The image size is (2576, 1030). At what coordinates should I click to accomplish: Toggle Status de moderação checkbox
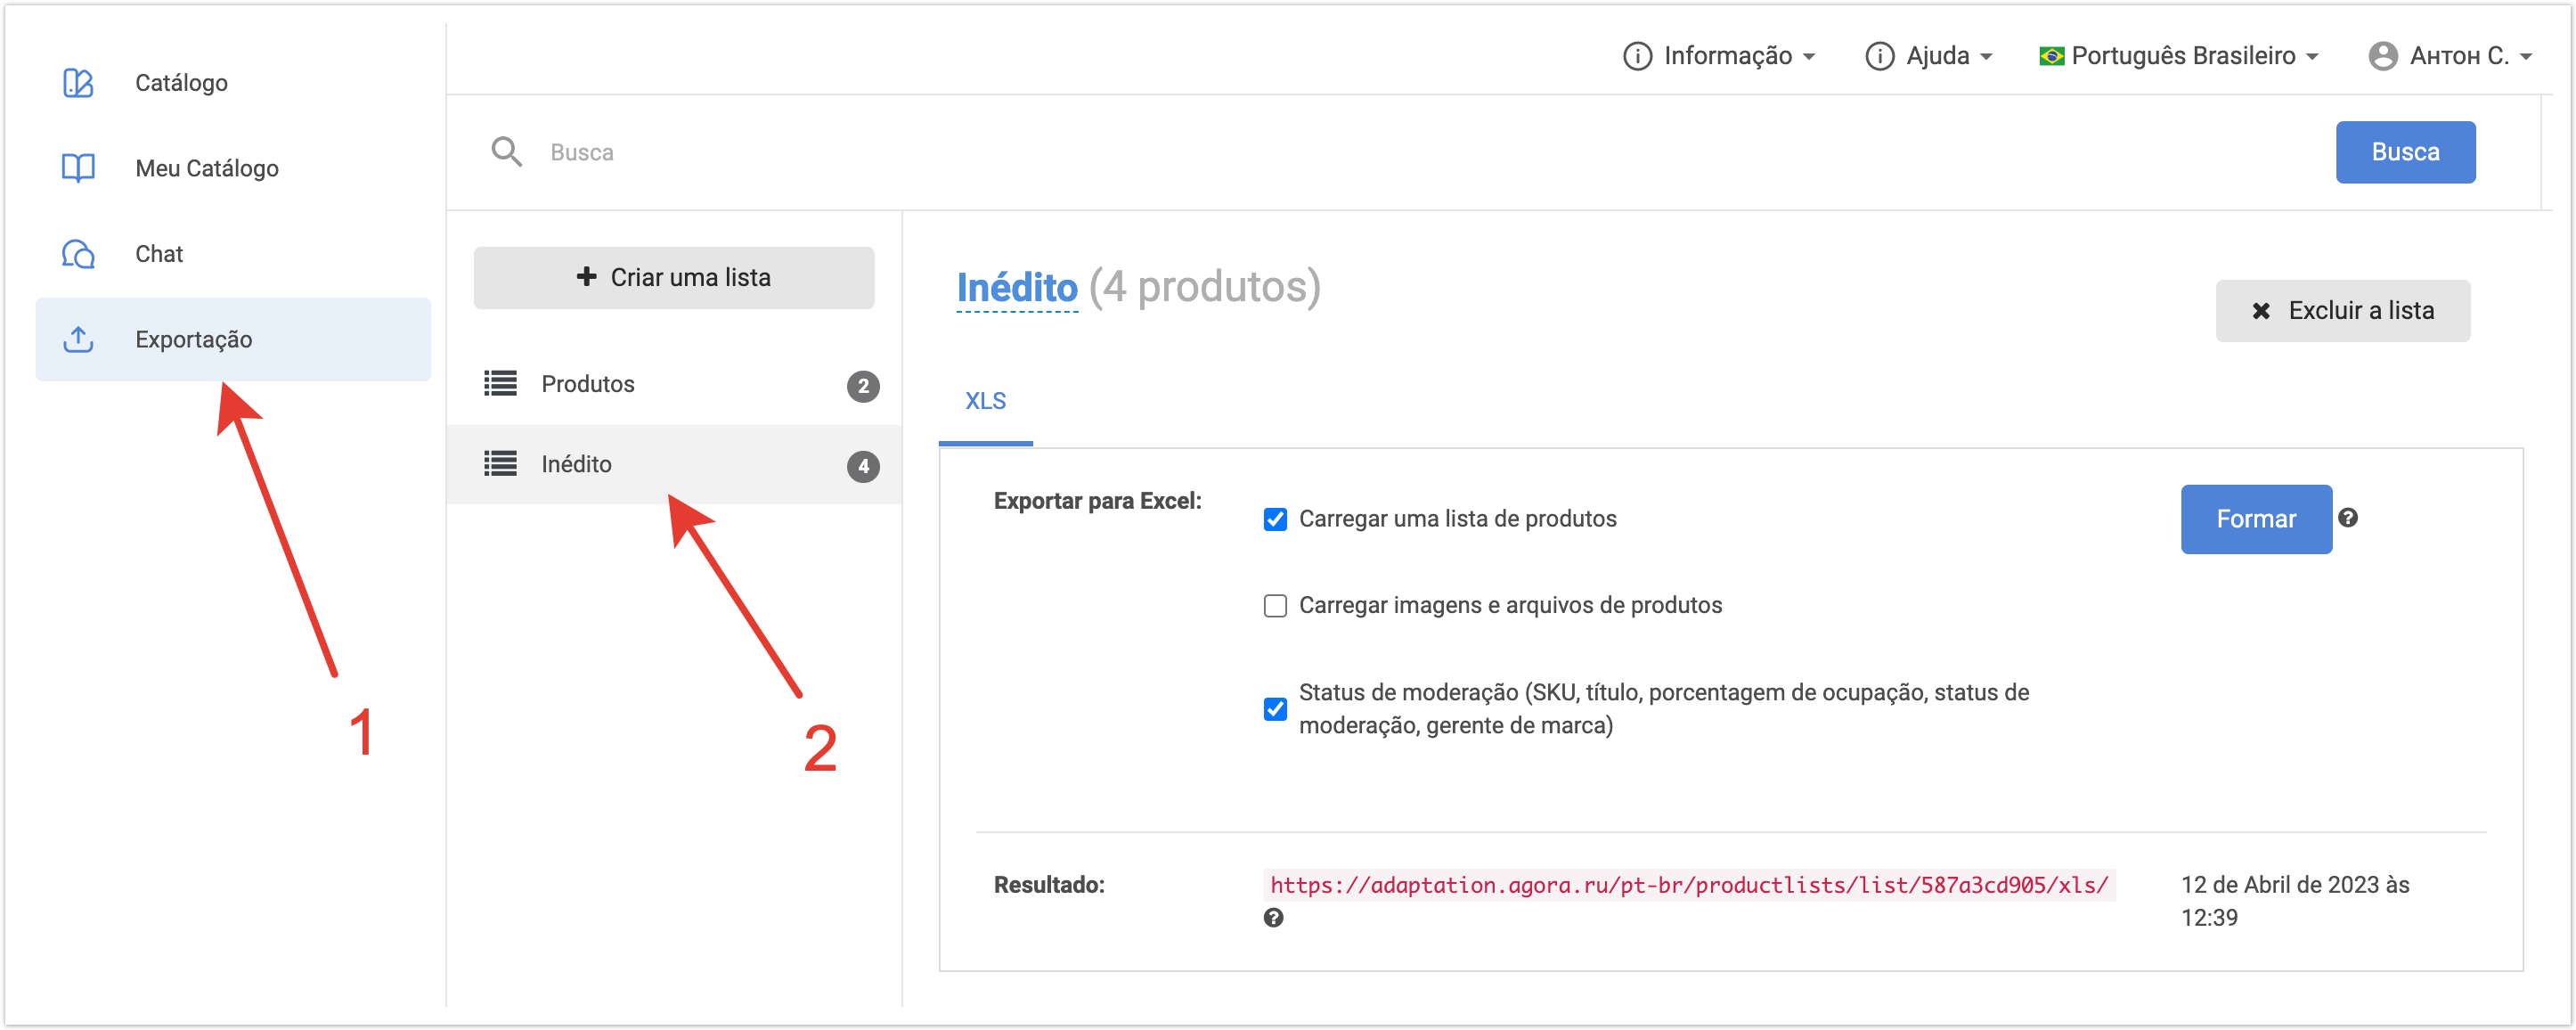[x=1275, y=709]
